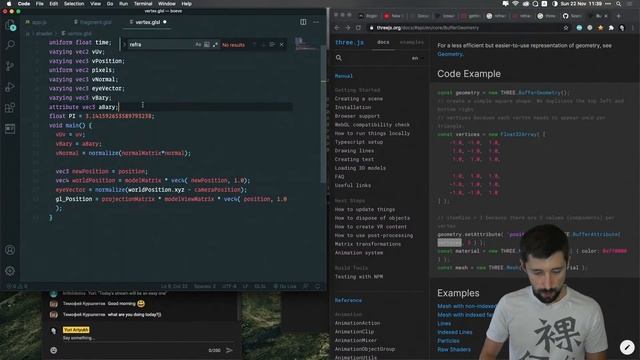Open the Explorer view in VS Code activity bar
The image size is (640, 360).
point(10,25)
